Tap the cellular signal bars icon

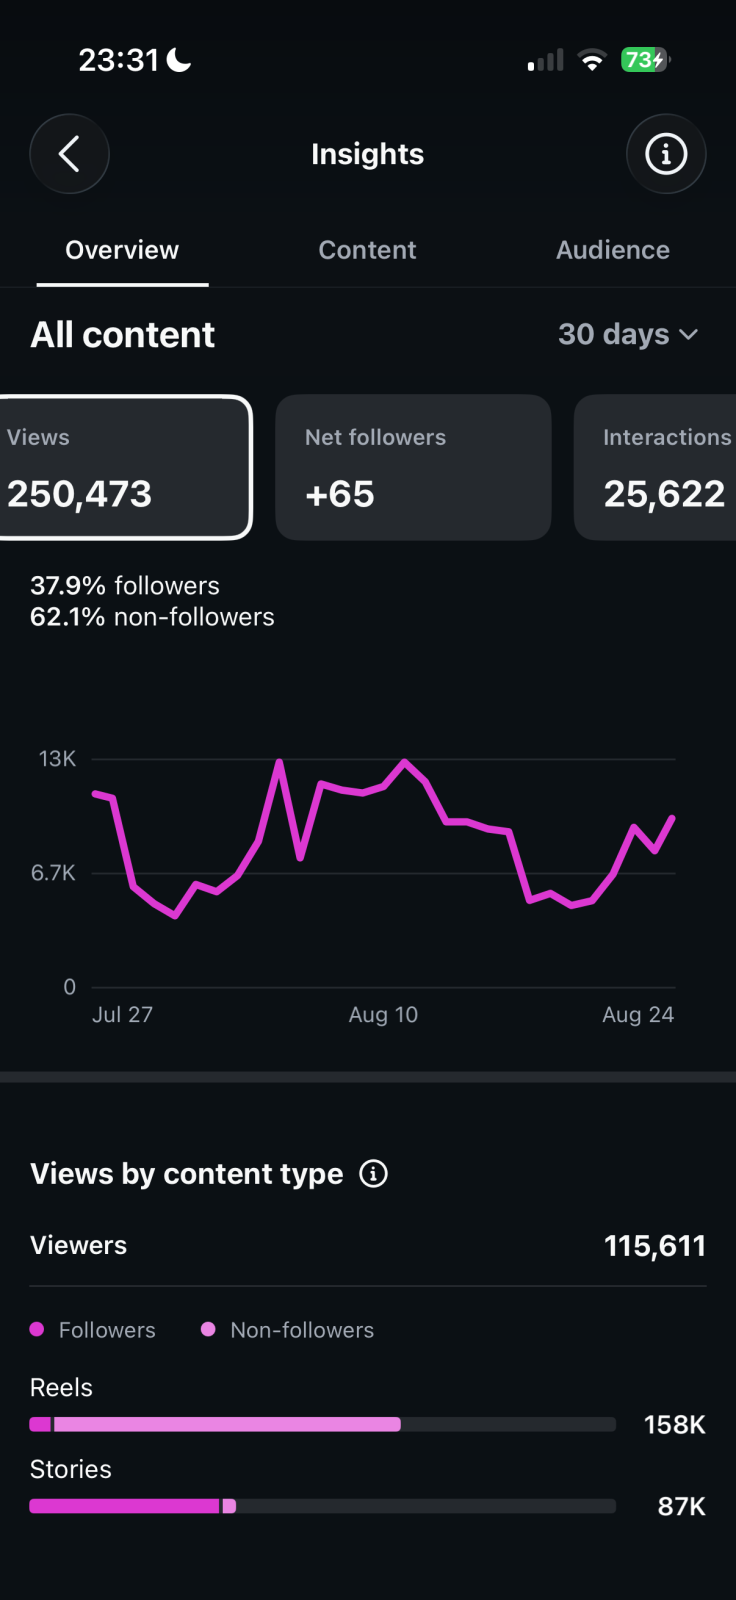point(546,60)
